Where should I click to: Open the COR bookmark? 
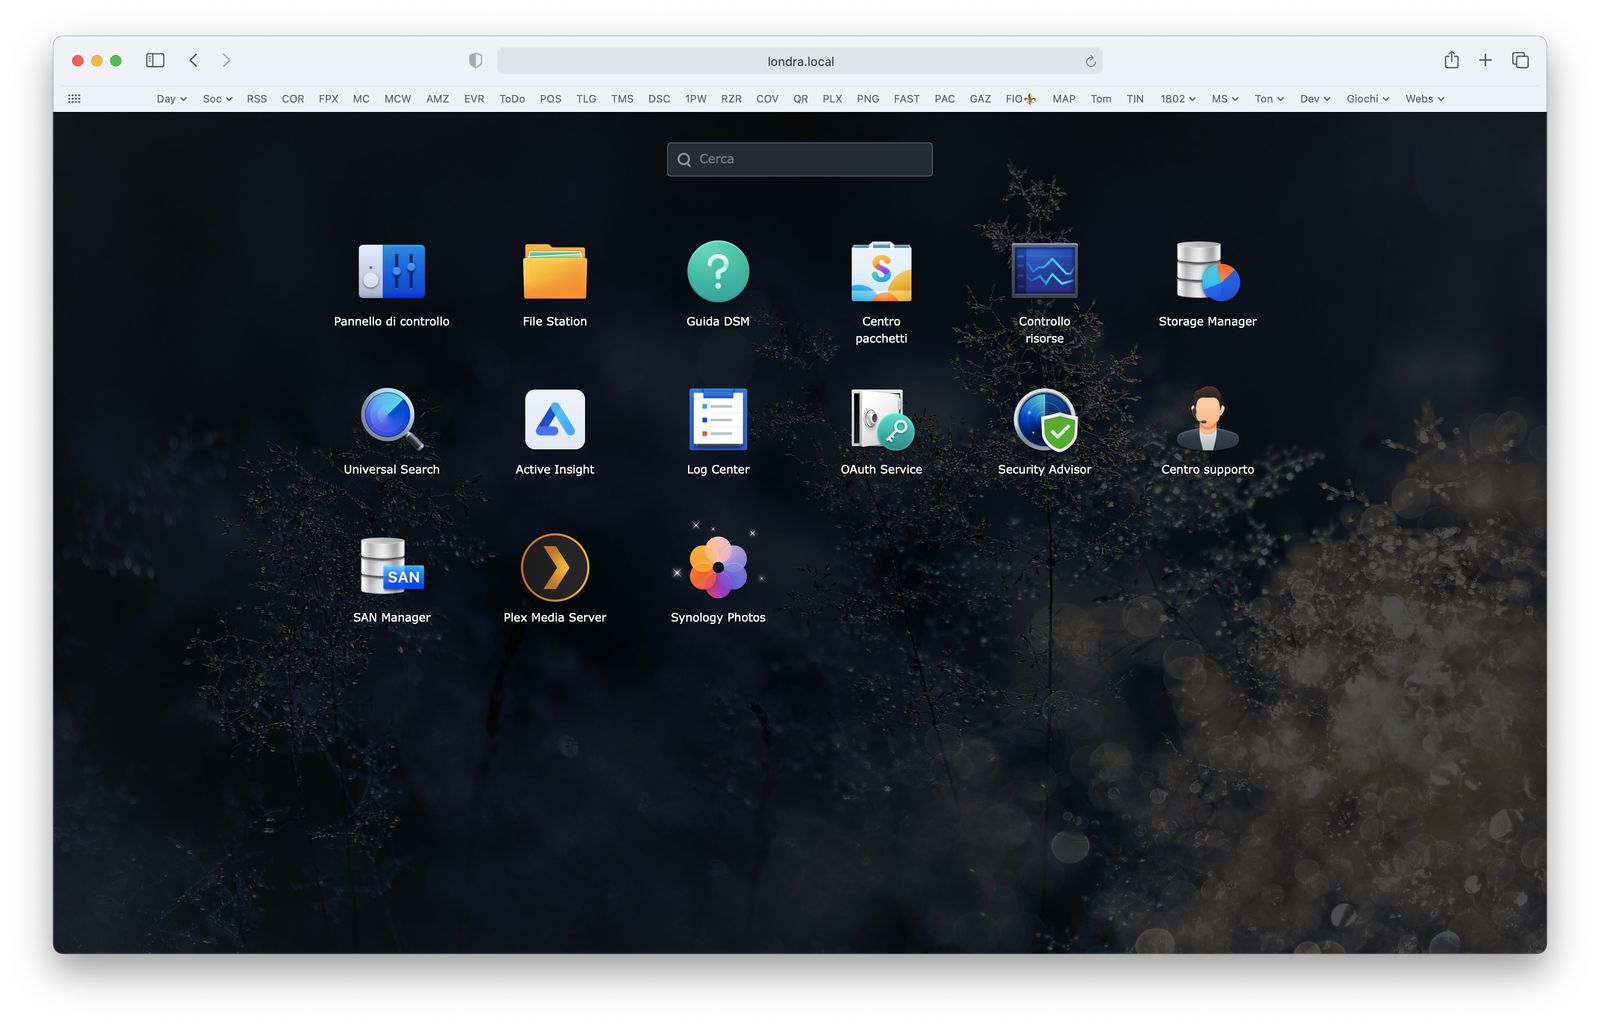point(293,99)
